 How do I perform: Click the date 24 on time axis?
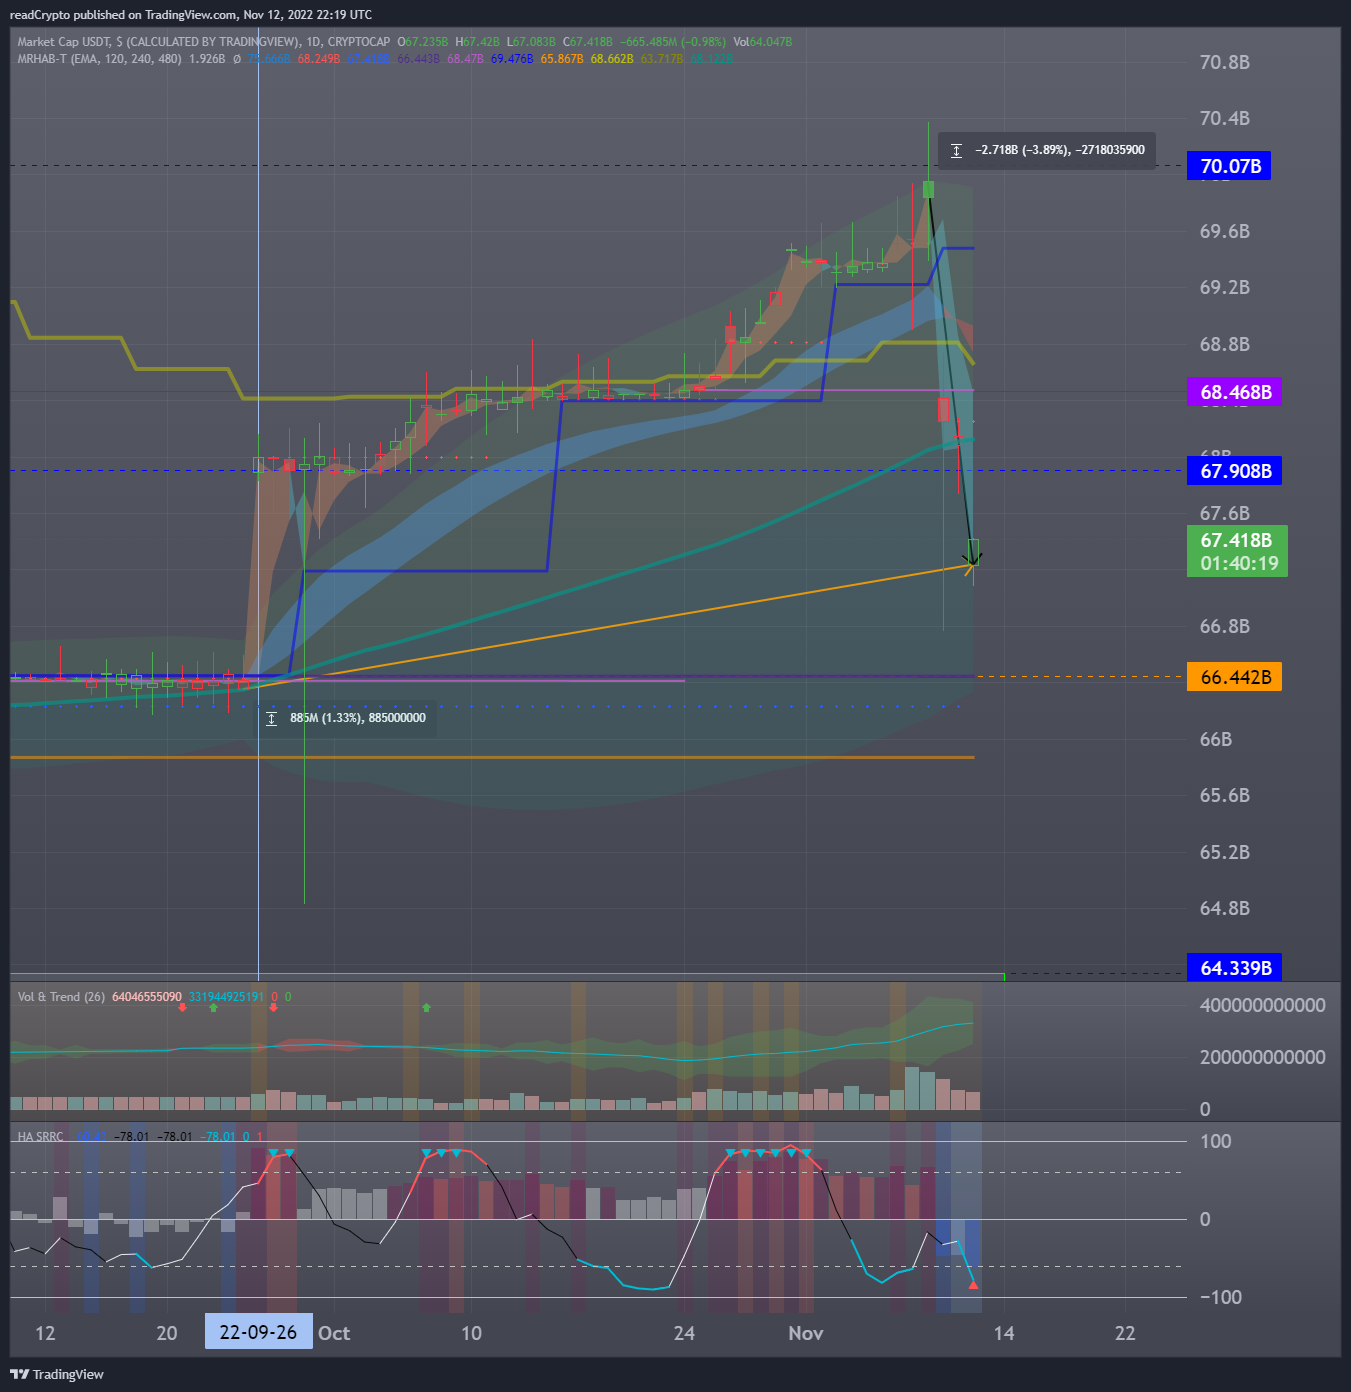tap(684, 1333)
